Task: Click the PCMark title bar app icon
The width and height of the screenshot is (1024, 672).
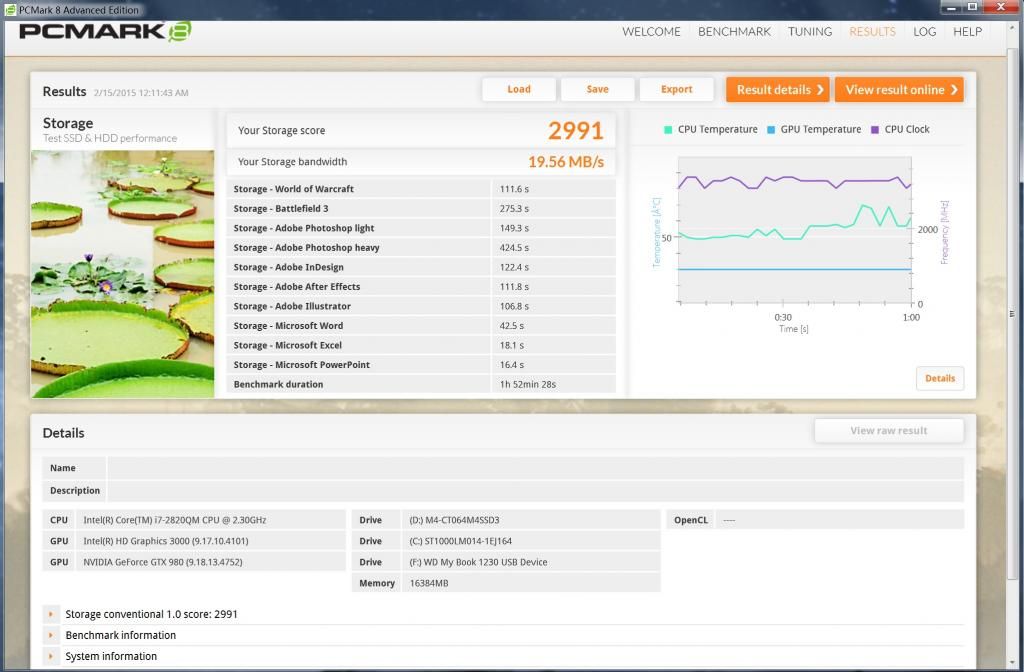Action: (x=10, y=10)
